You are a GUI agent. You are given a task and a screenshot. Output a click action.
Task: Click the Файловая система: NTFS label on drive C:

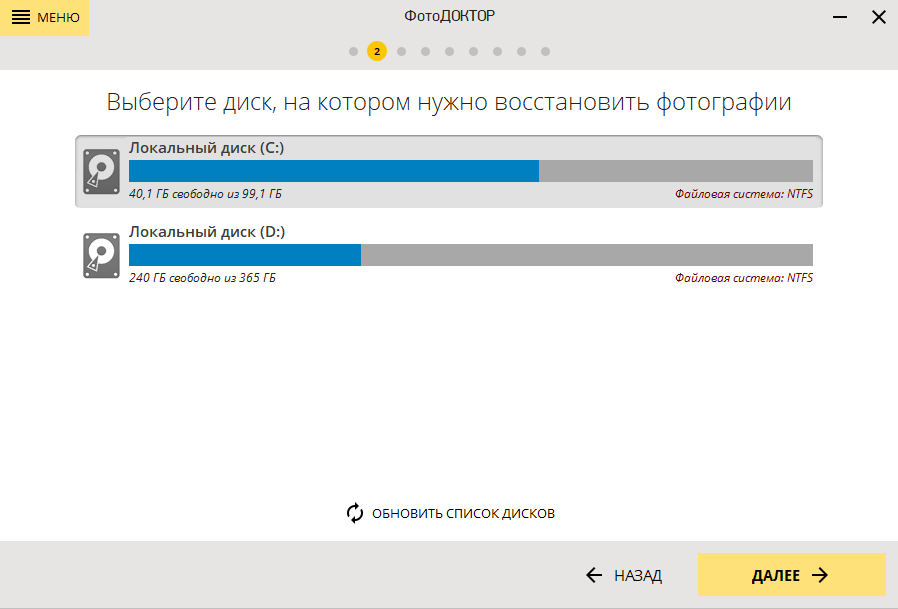click(x=745, y=192)
